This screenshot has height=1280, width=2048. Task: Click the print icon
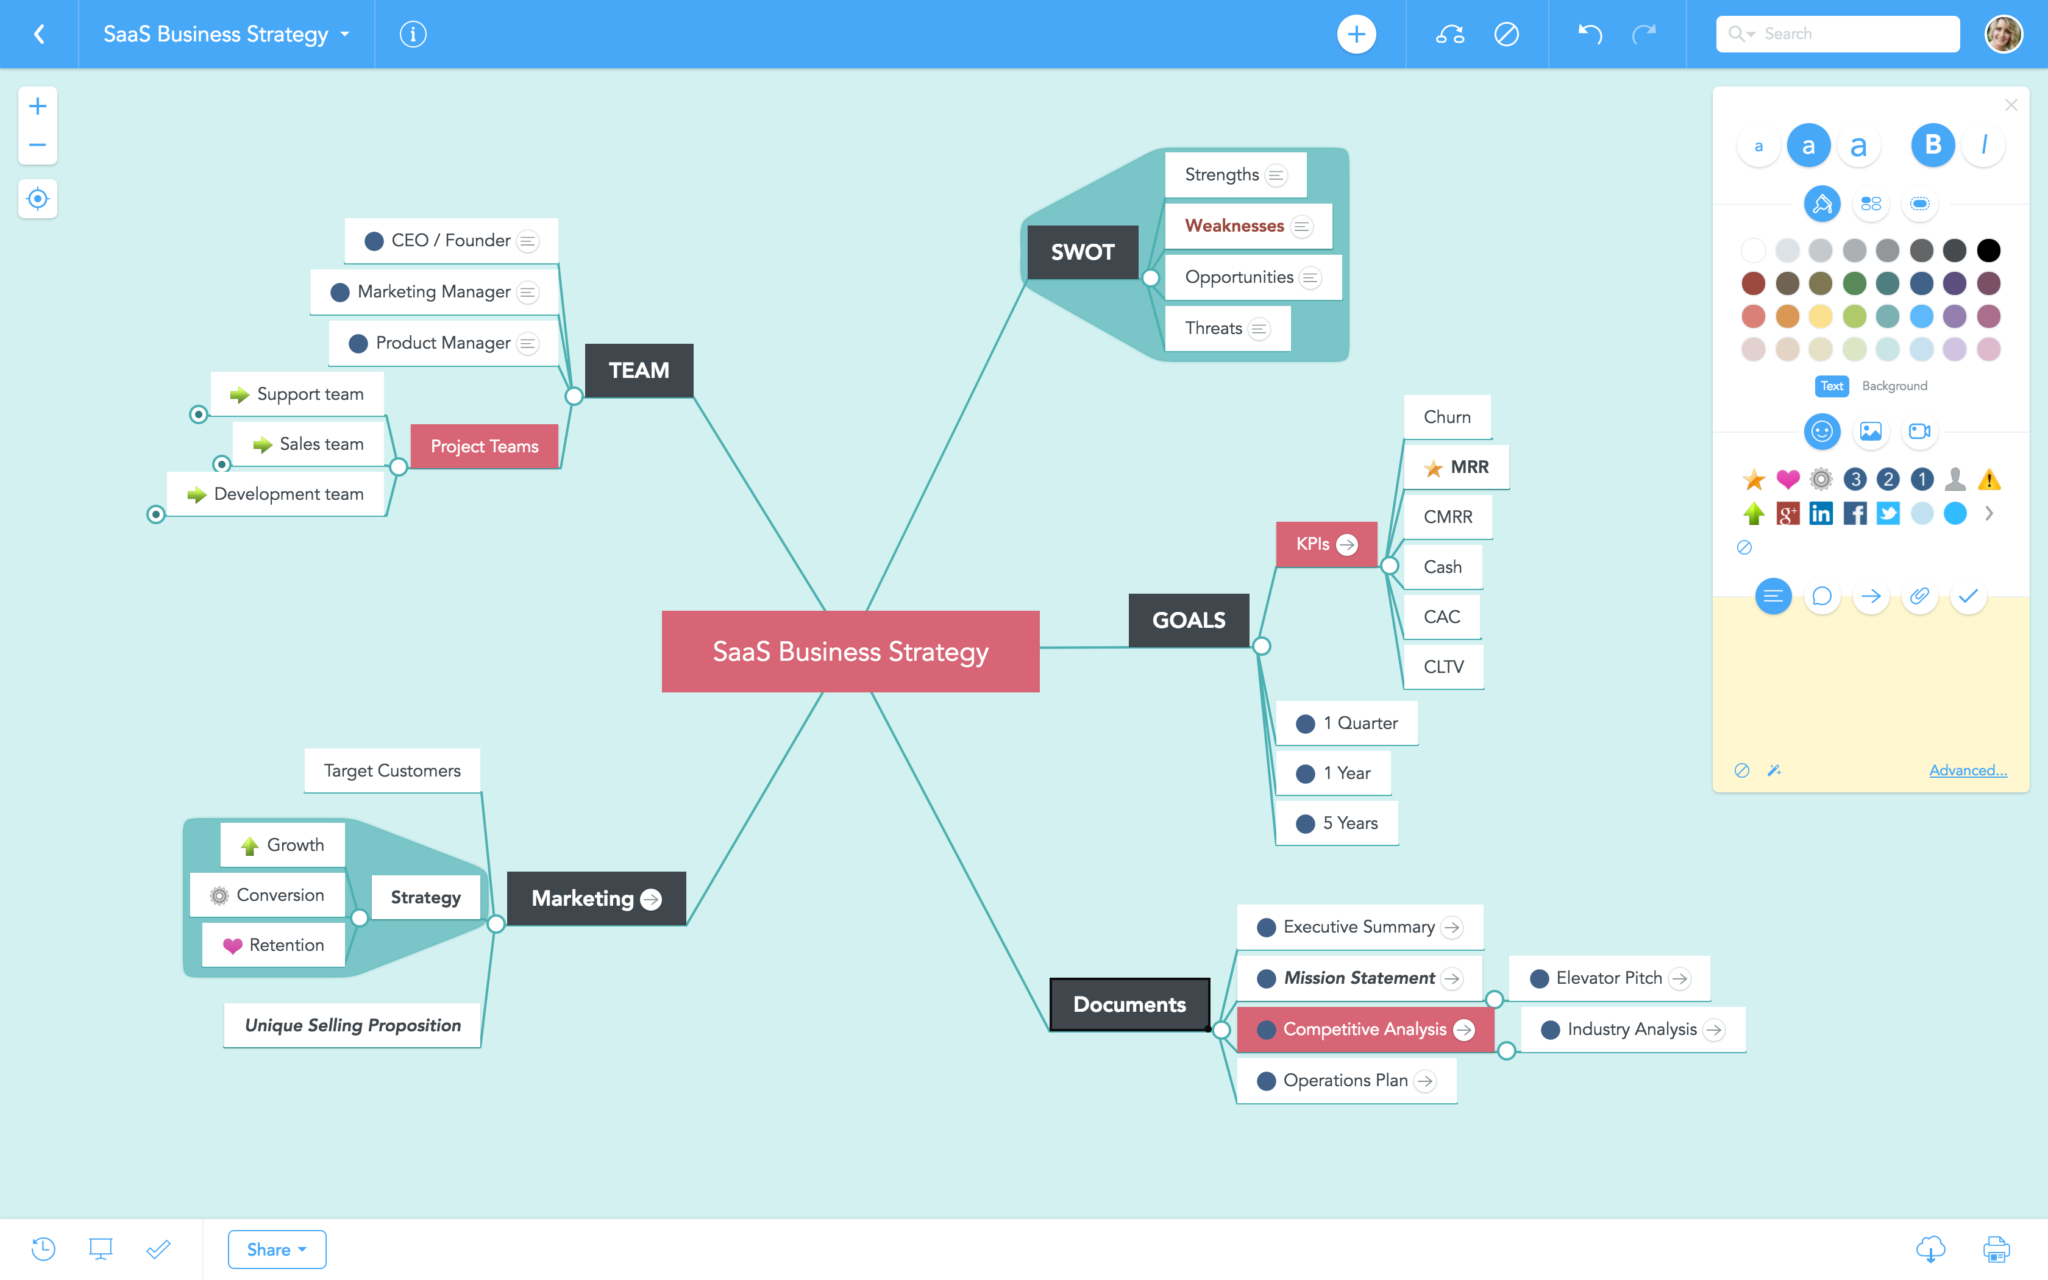tap(1996, 1248)
